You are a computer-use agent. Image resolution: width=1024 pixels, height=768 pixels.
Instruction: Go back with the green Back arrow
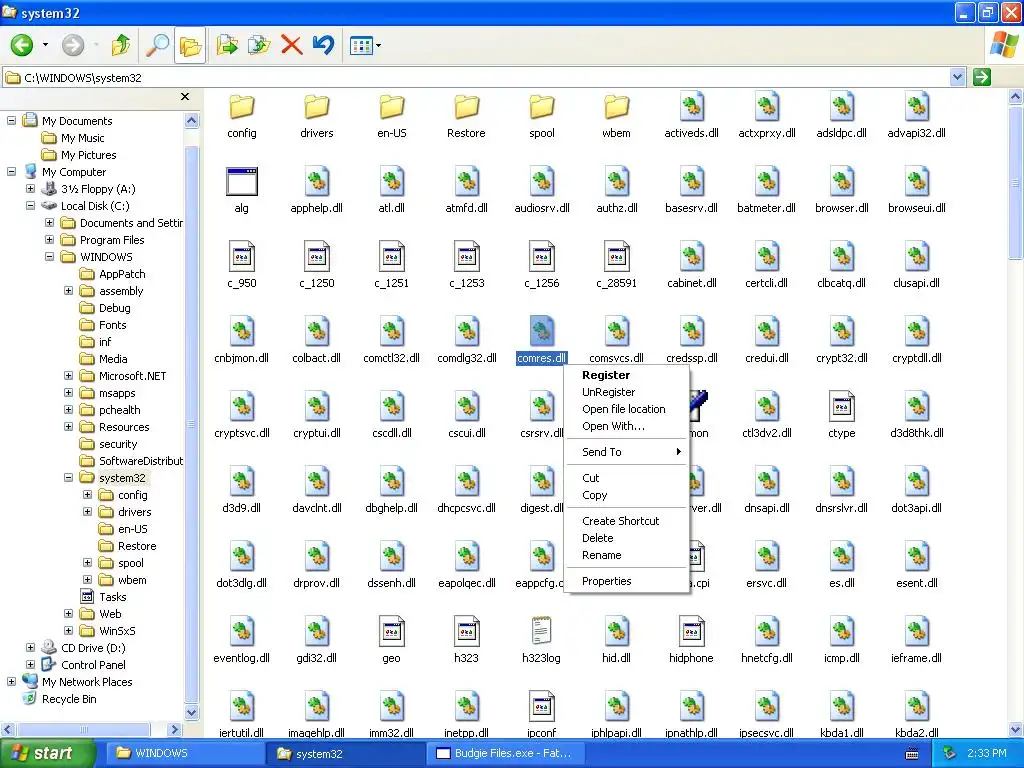pos(22,45)
